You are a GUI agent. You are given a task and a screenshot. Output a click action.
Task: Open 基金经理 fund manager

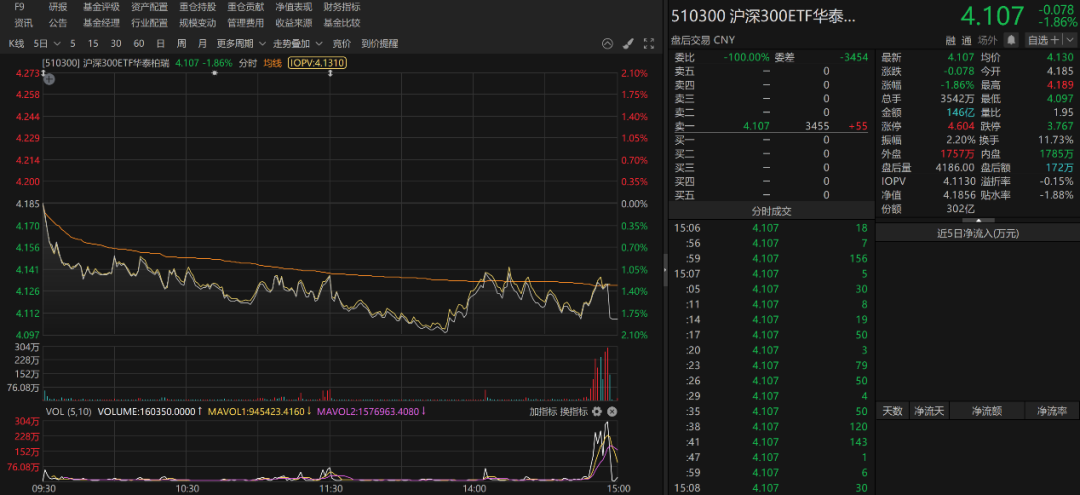click(x=101, y=23)
